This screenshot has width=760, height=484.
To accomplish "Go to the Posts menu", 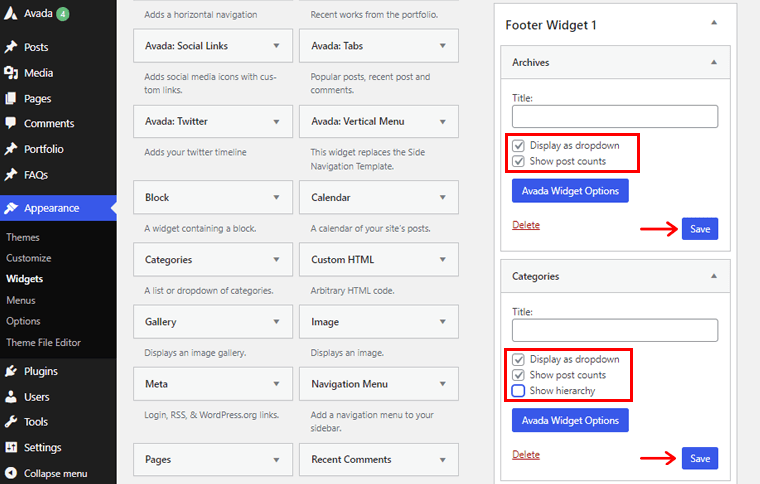I will 36,47.
